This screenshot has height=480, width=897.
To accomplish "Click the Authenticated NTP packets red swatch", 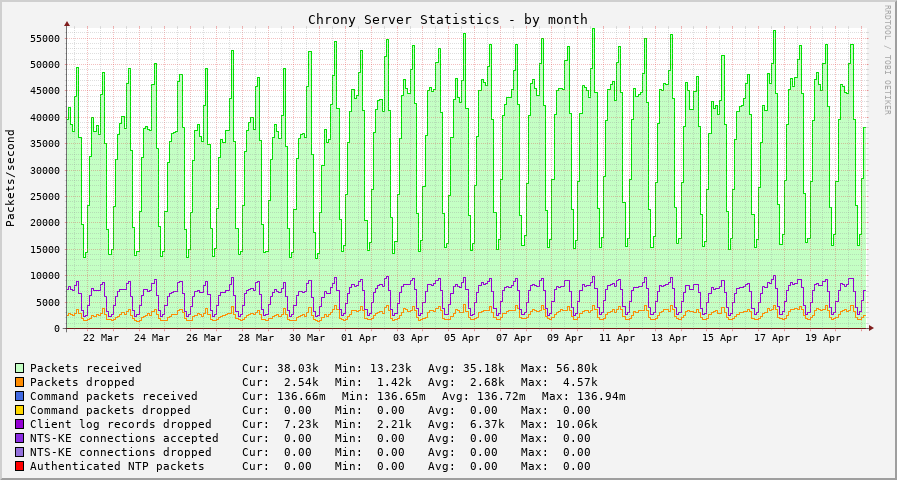I will [20, 466].
